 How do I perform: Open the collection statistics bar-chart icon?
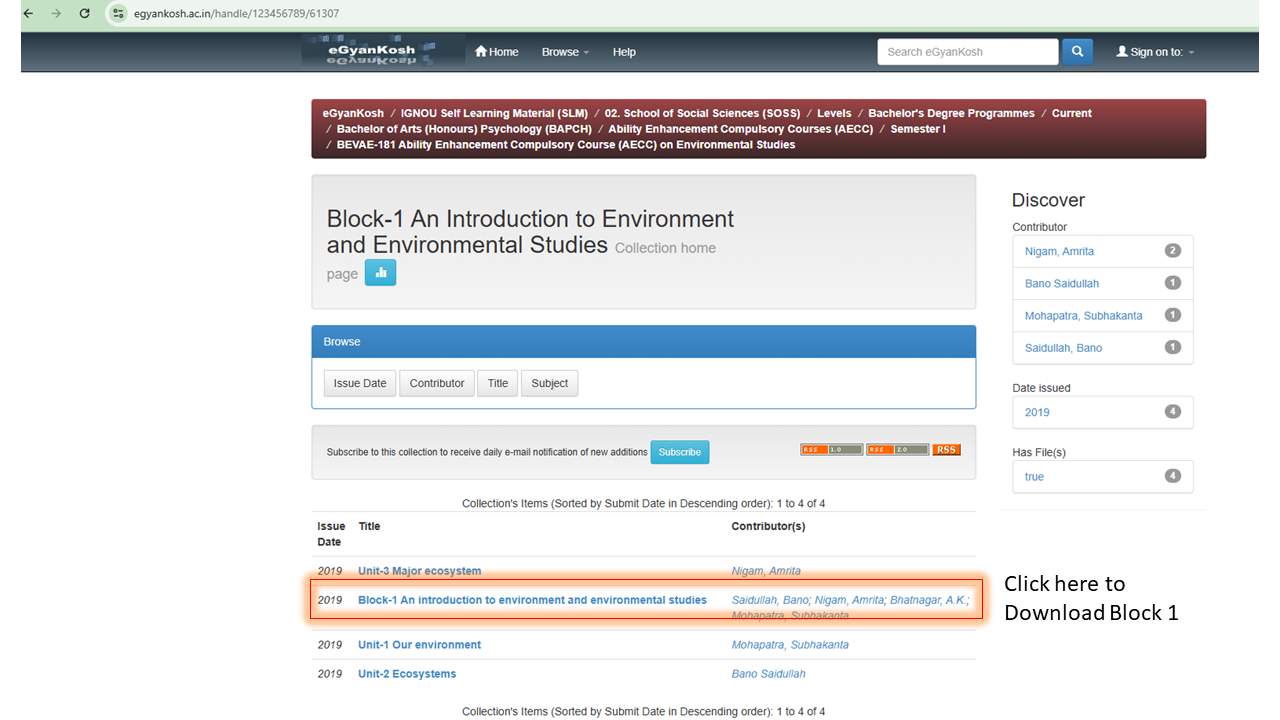coord(380,271)
